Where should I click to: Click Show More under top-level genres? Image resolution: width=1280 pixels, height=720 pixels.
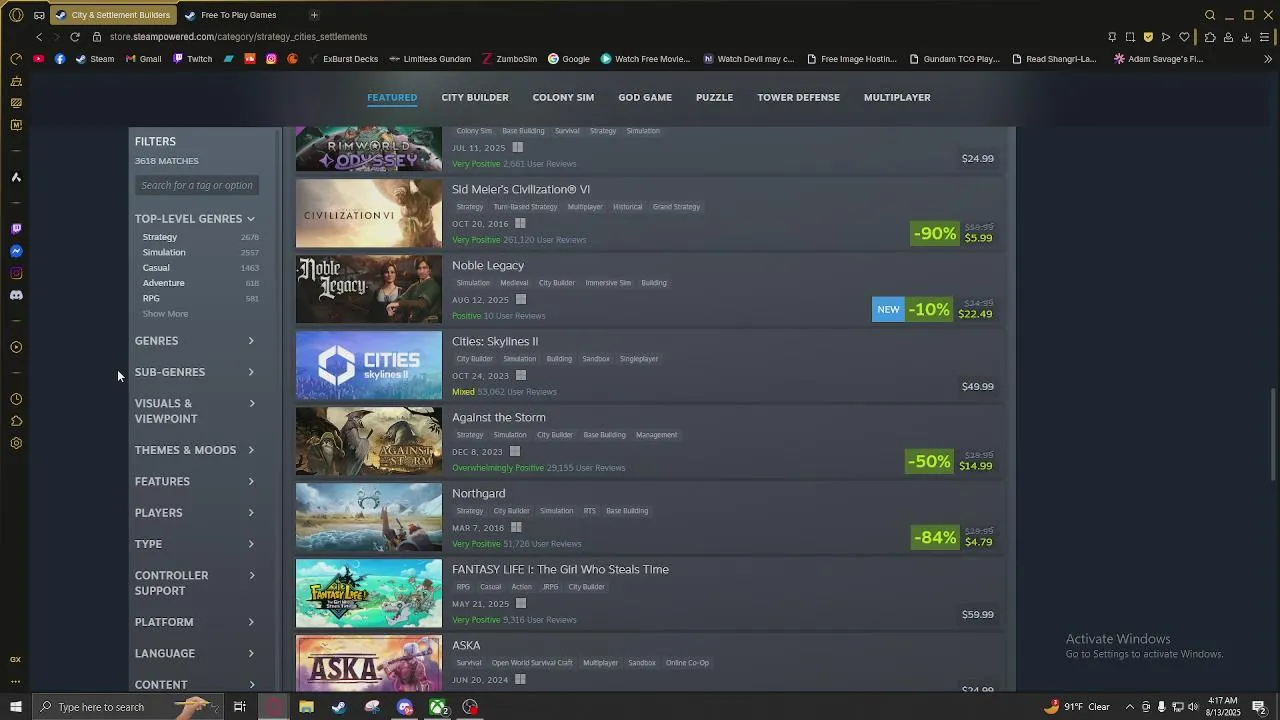point(165,314)
